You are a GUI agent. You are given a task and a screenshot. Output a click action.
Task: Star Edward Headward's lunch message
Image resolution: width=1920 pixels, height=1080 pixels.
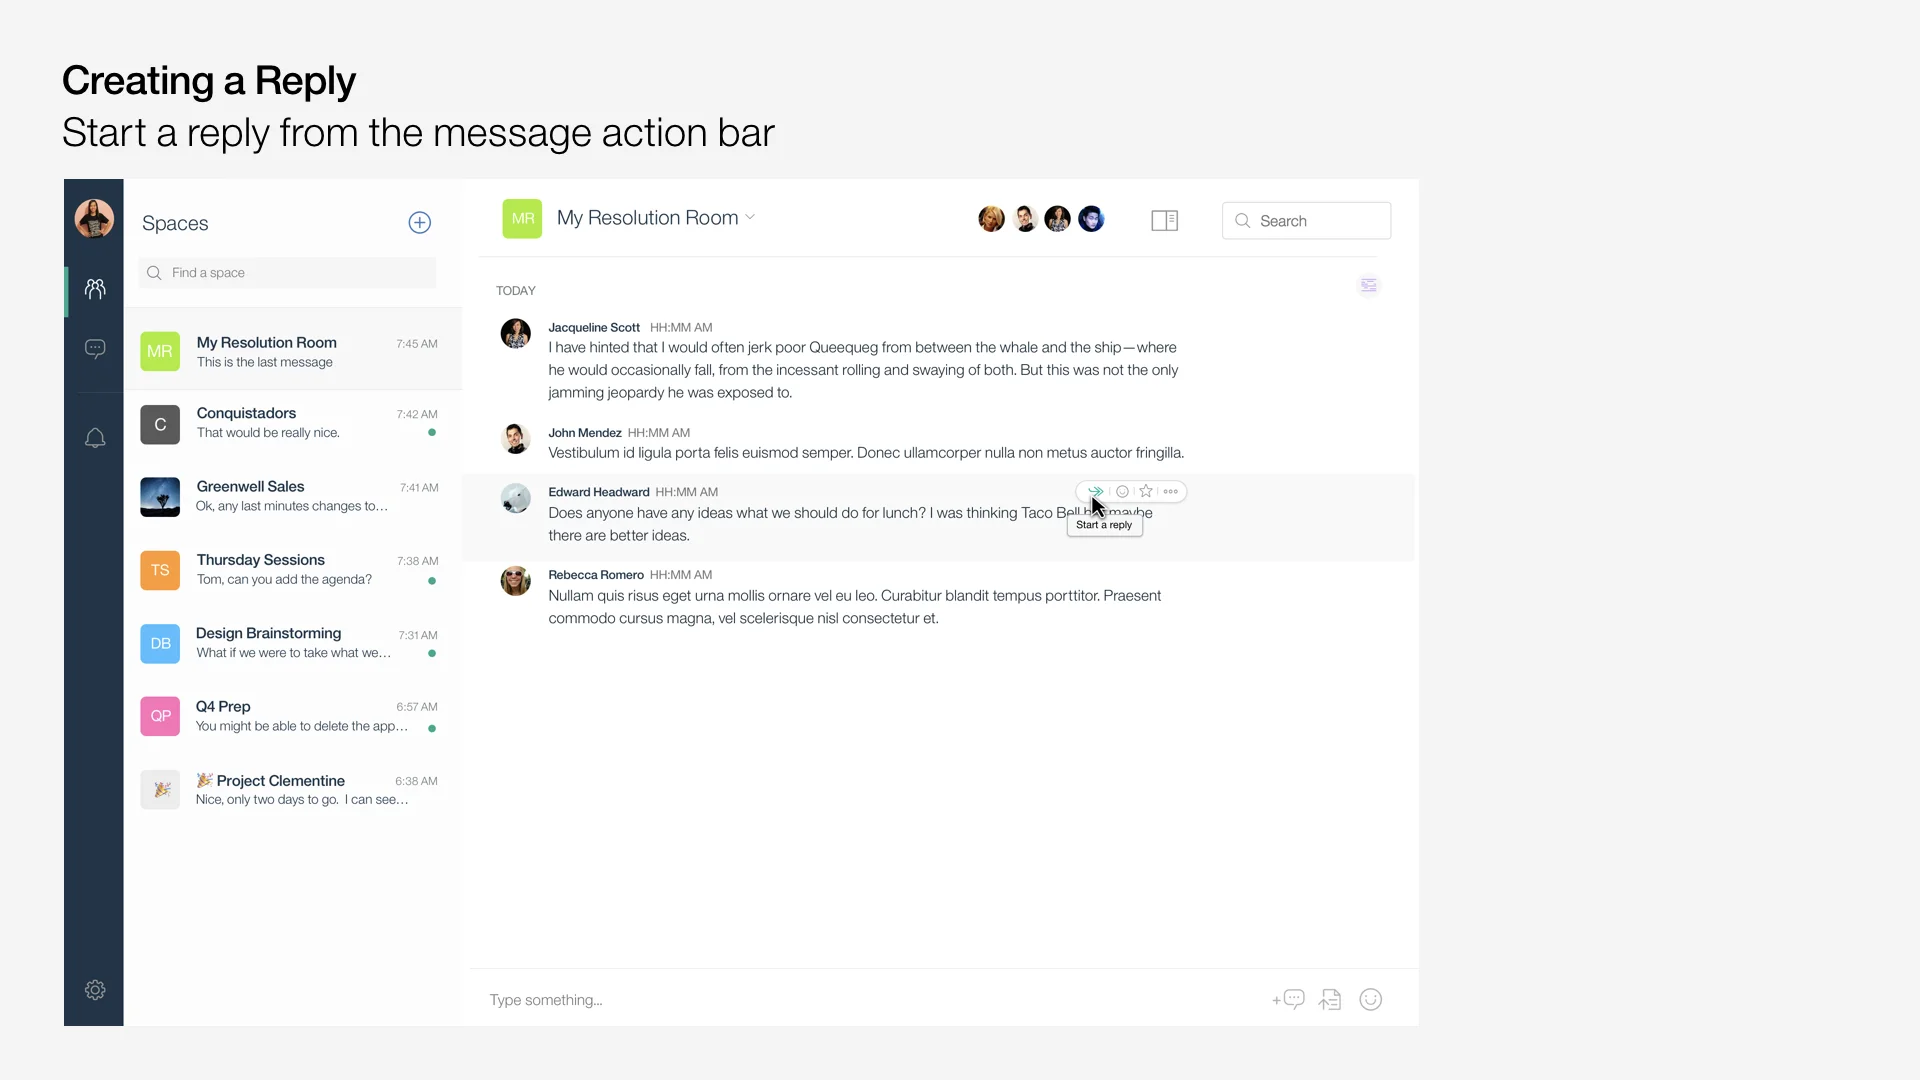tap(1146, 491)
